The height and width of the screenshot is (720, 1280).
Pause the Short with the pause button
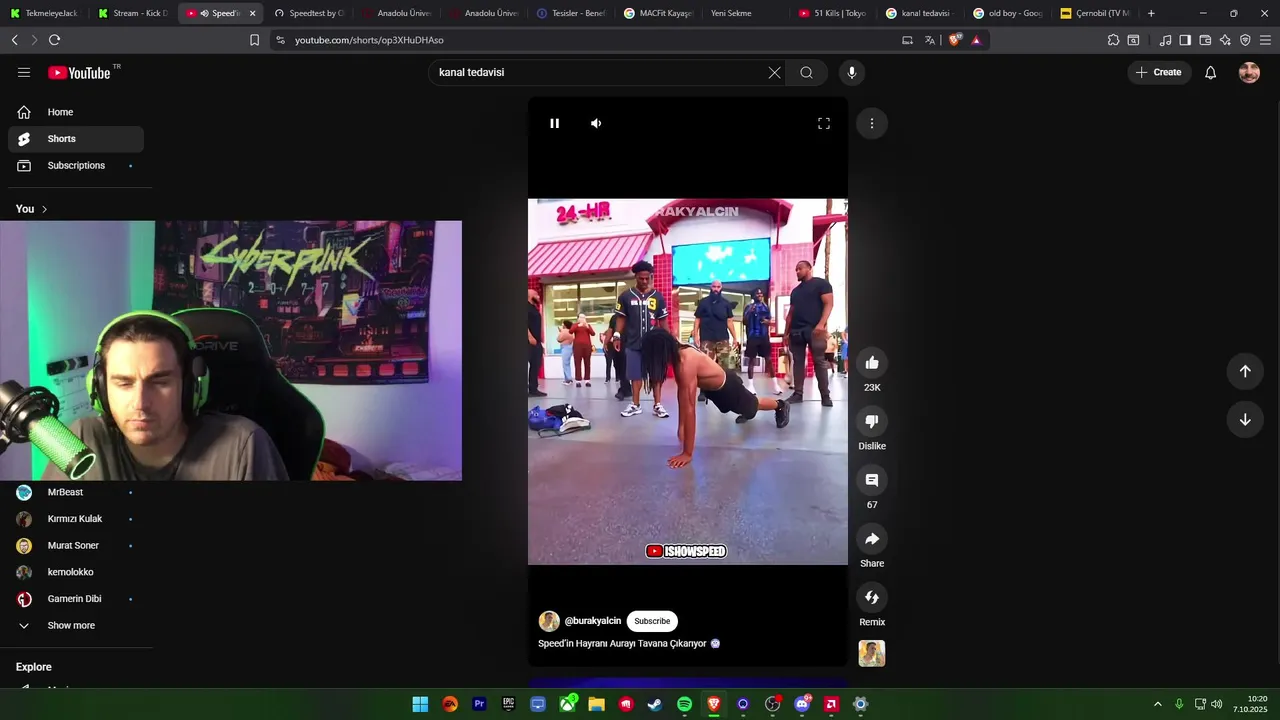click(554, 123)
